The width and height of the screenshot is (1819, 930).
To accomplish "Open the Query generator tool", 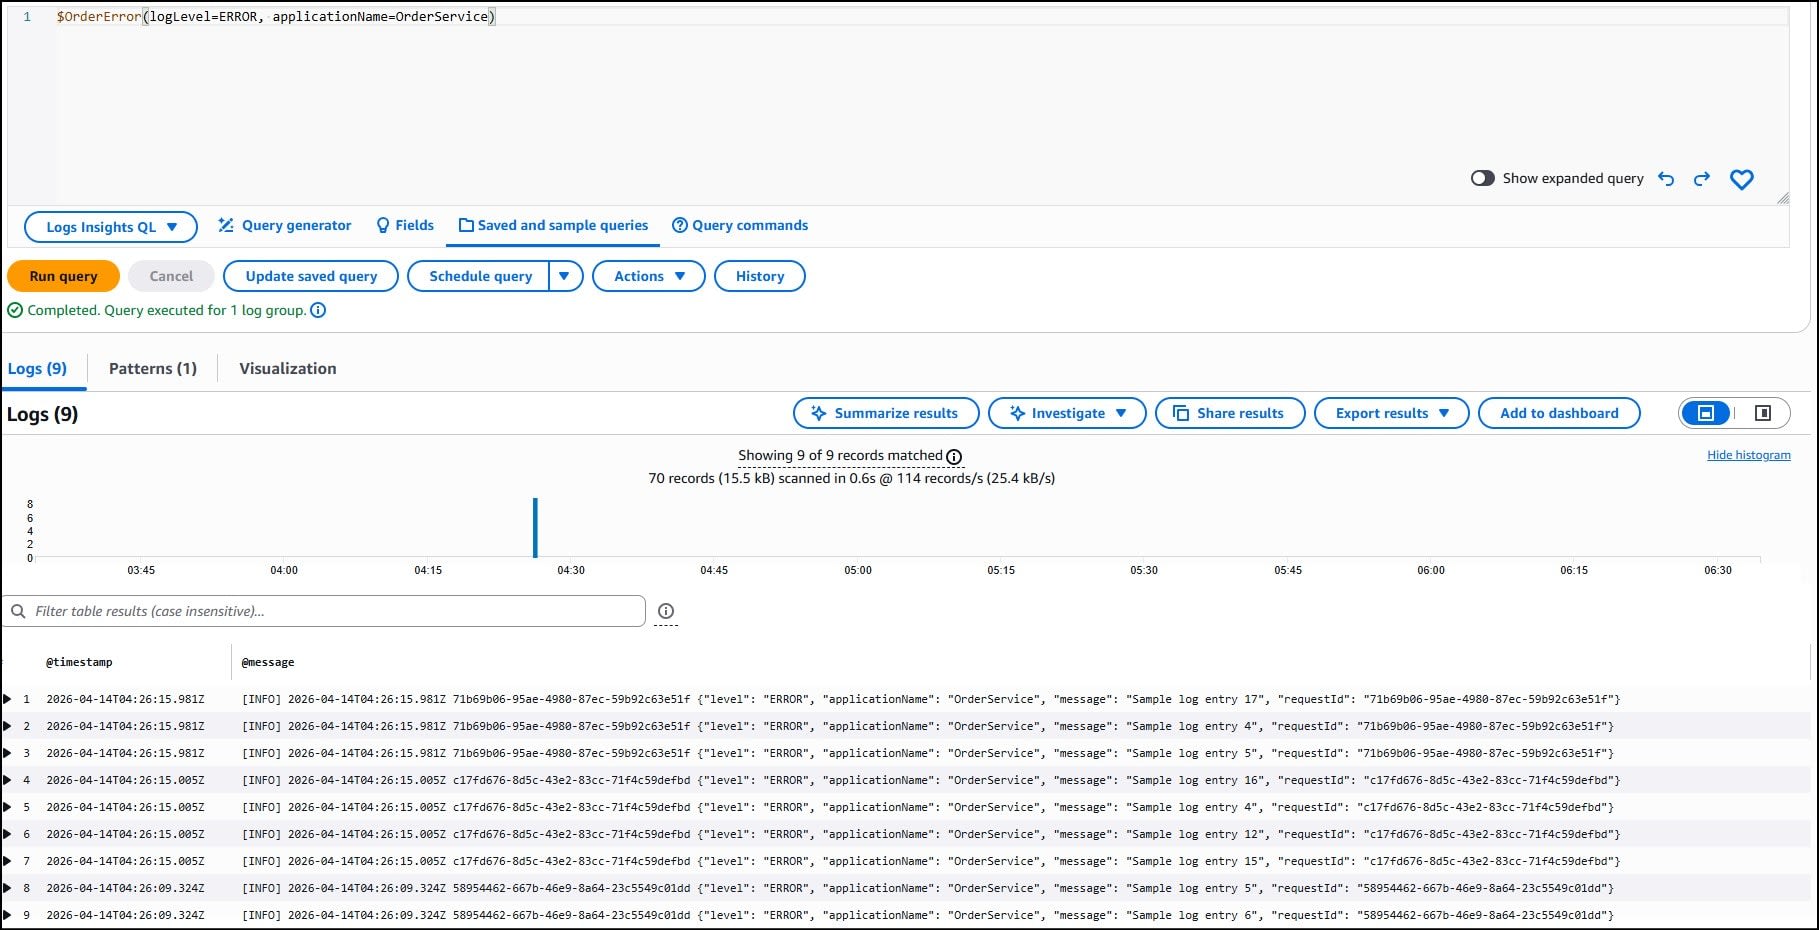I will pos(285,226).
